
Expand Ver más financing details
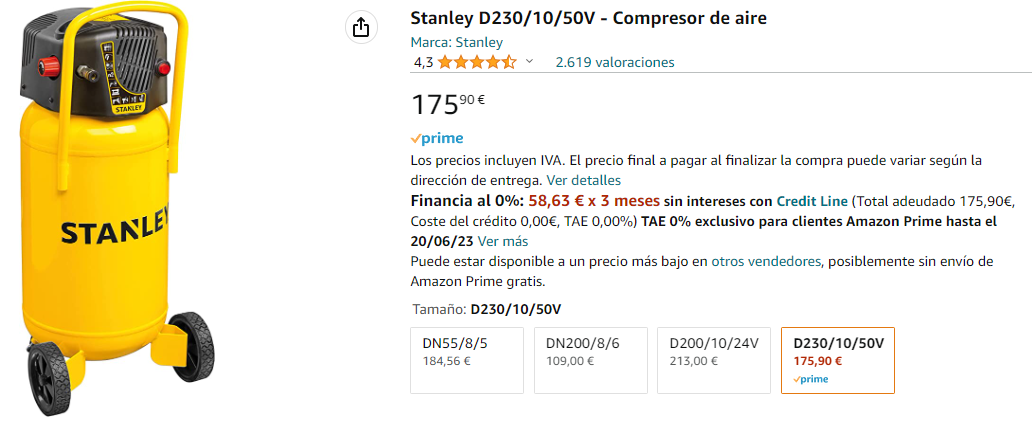pos(503,241)
